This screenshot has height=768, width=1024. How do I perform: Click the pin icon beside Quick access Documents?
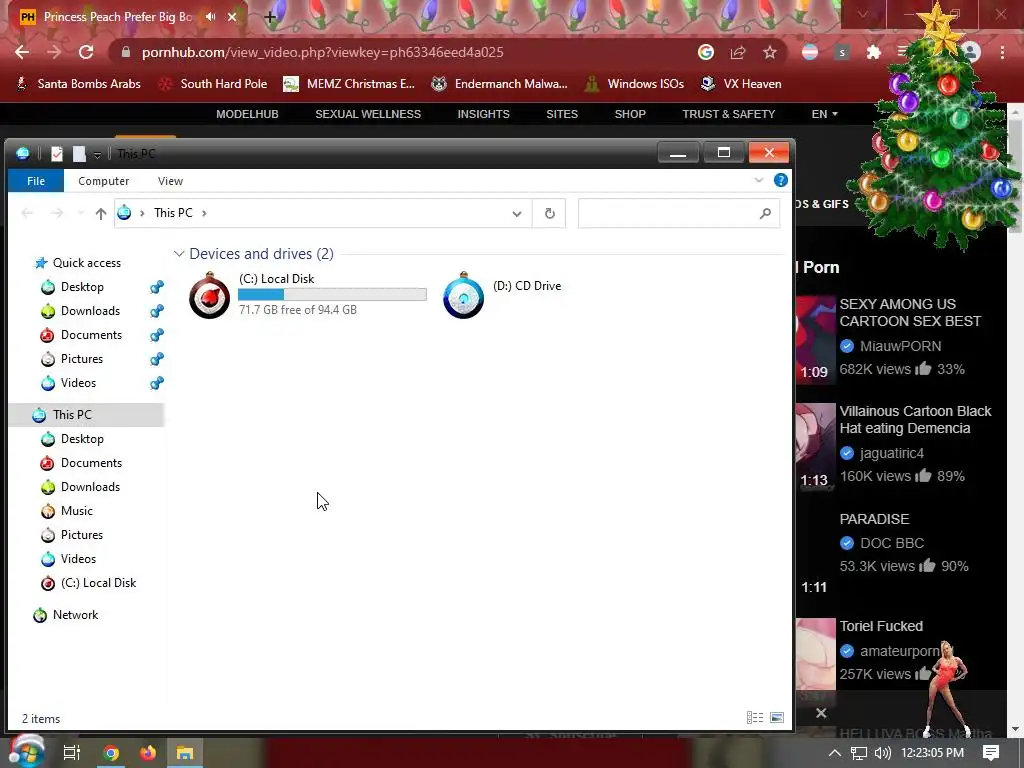click(157, 335)
